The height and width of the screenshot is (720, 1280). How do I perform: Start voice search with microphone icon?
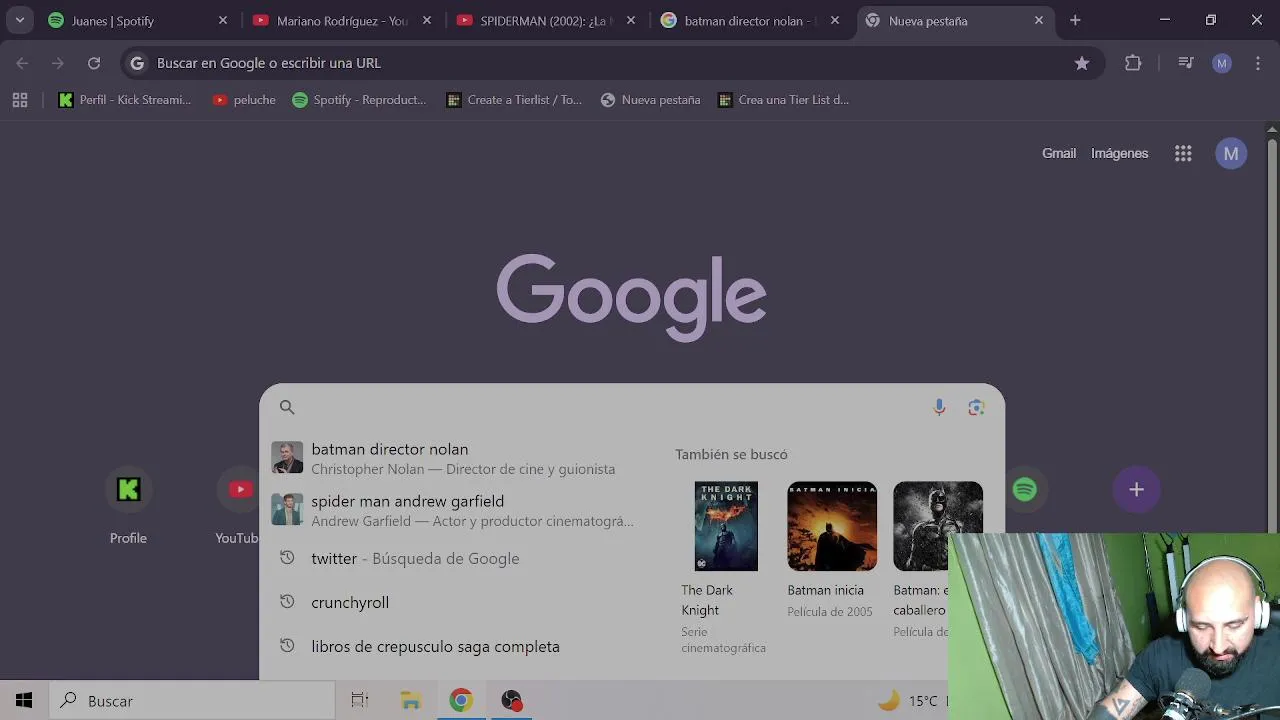pos(939,407)
